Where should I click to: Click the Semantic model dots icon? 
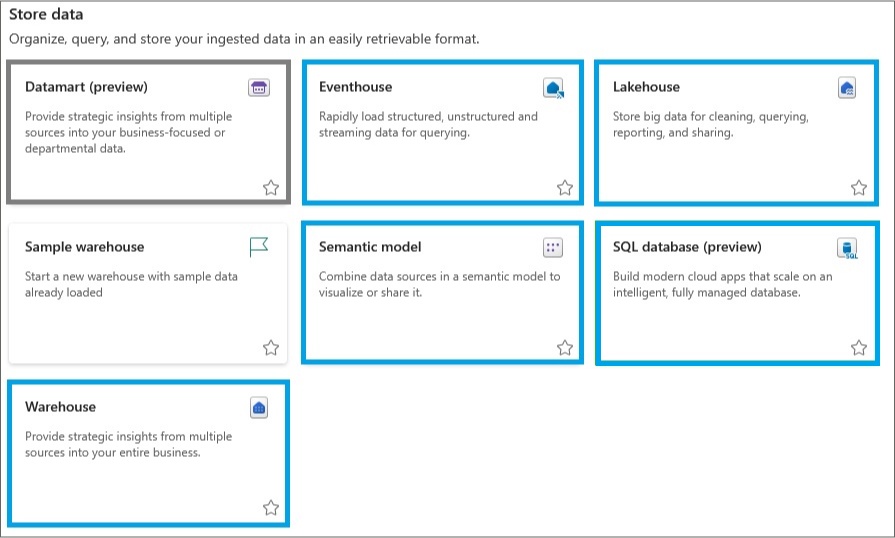[x=553, y=248]
